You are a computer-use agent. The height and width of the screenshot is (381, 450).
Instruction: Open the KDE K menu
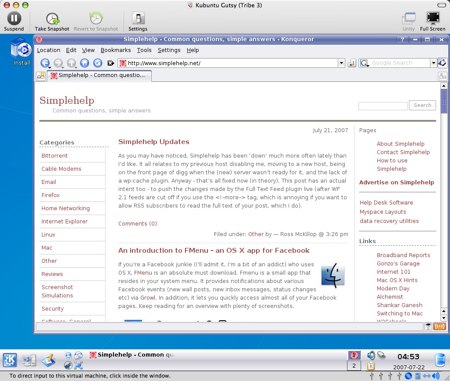pos(10,360)
